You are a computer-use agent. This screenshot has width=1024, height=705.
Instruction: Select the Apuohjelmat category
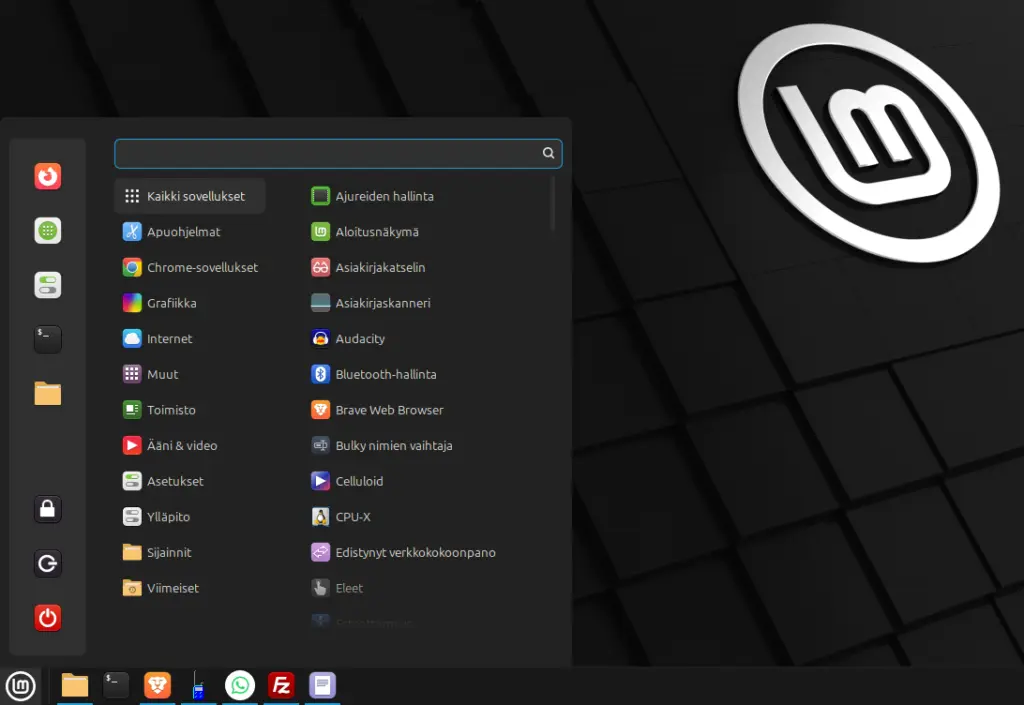[x=189, y=232]
